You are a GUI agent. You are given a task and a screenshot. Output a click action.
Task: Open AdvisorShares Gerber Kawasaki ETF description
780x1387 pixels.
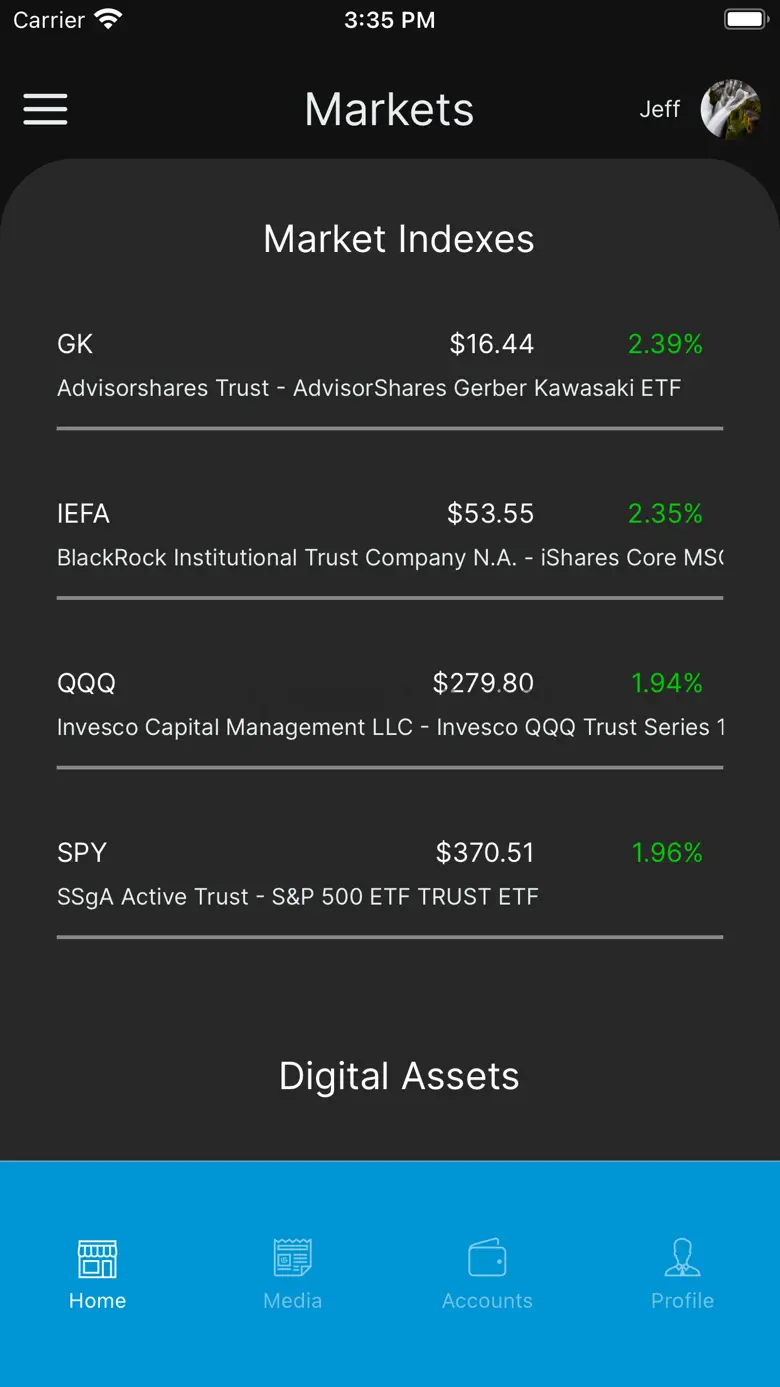point(369,388)
